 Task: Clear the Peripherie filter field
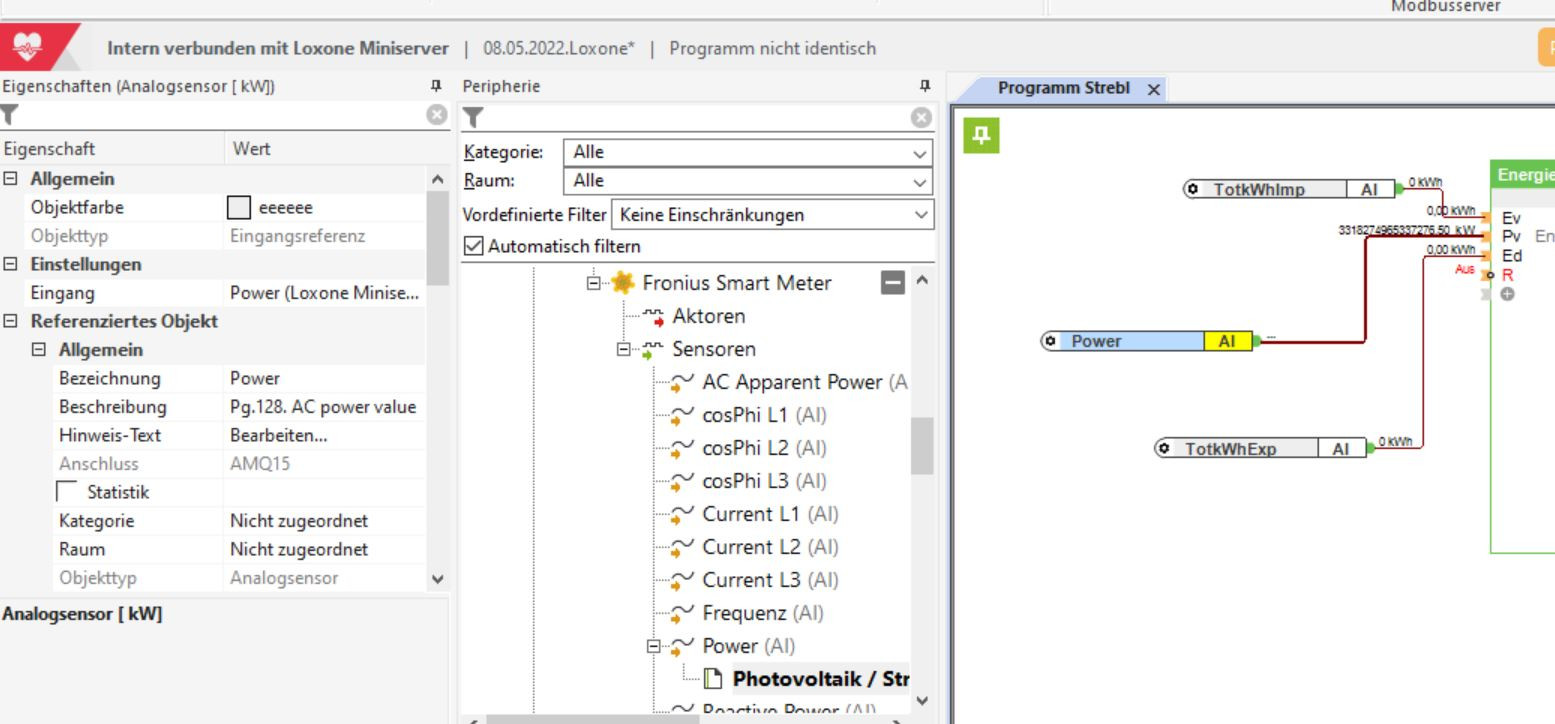921,118
